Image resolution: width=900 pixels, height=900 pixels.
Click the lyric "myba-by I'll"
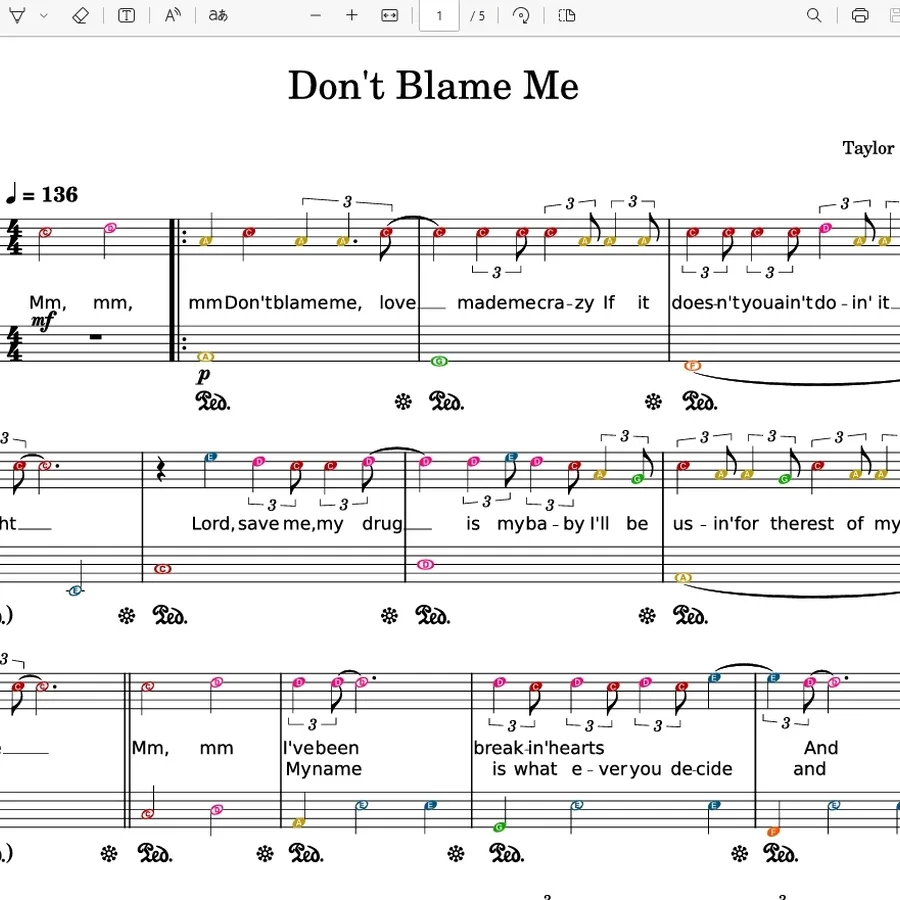(x=553, y=523)
